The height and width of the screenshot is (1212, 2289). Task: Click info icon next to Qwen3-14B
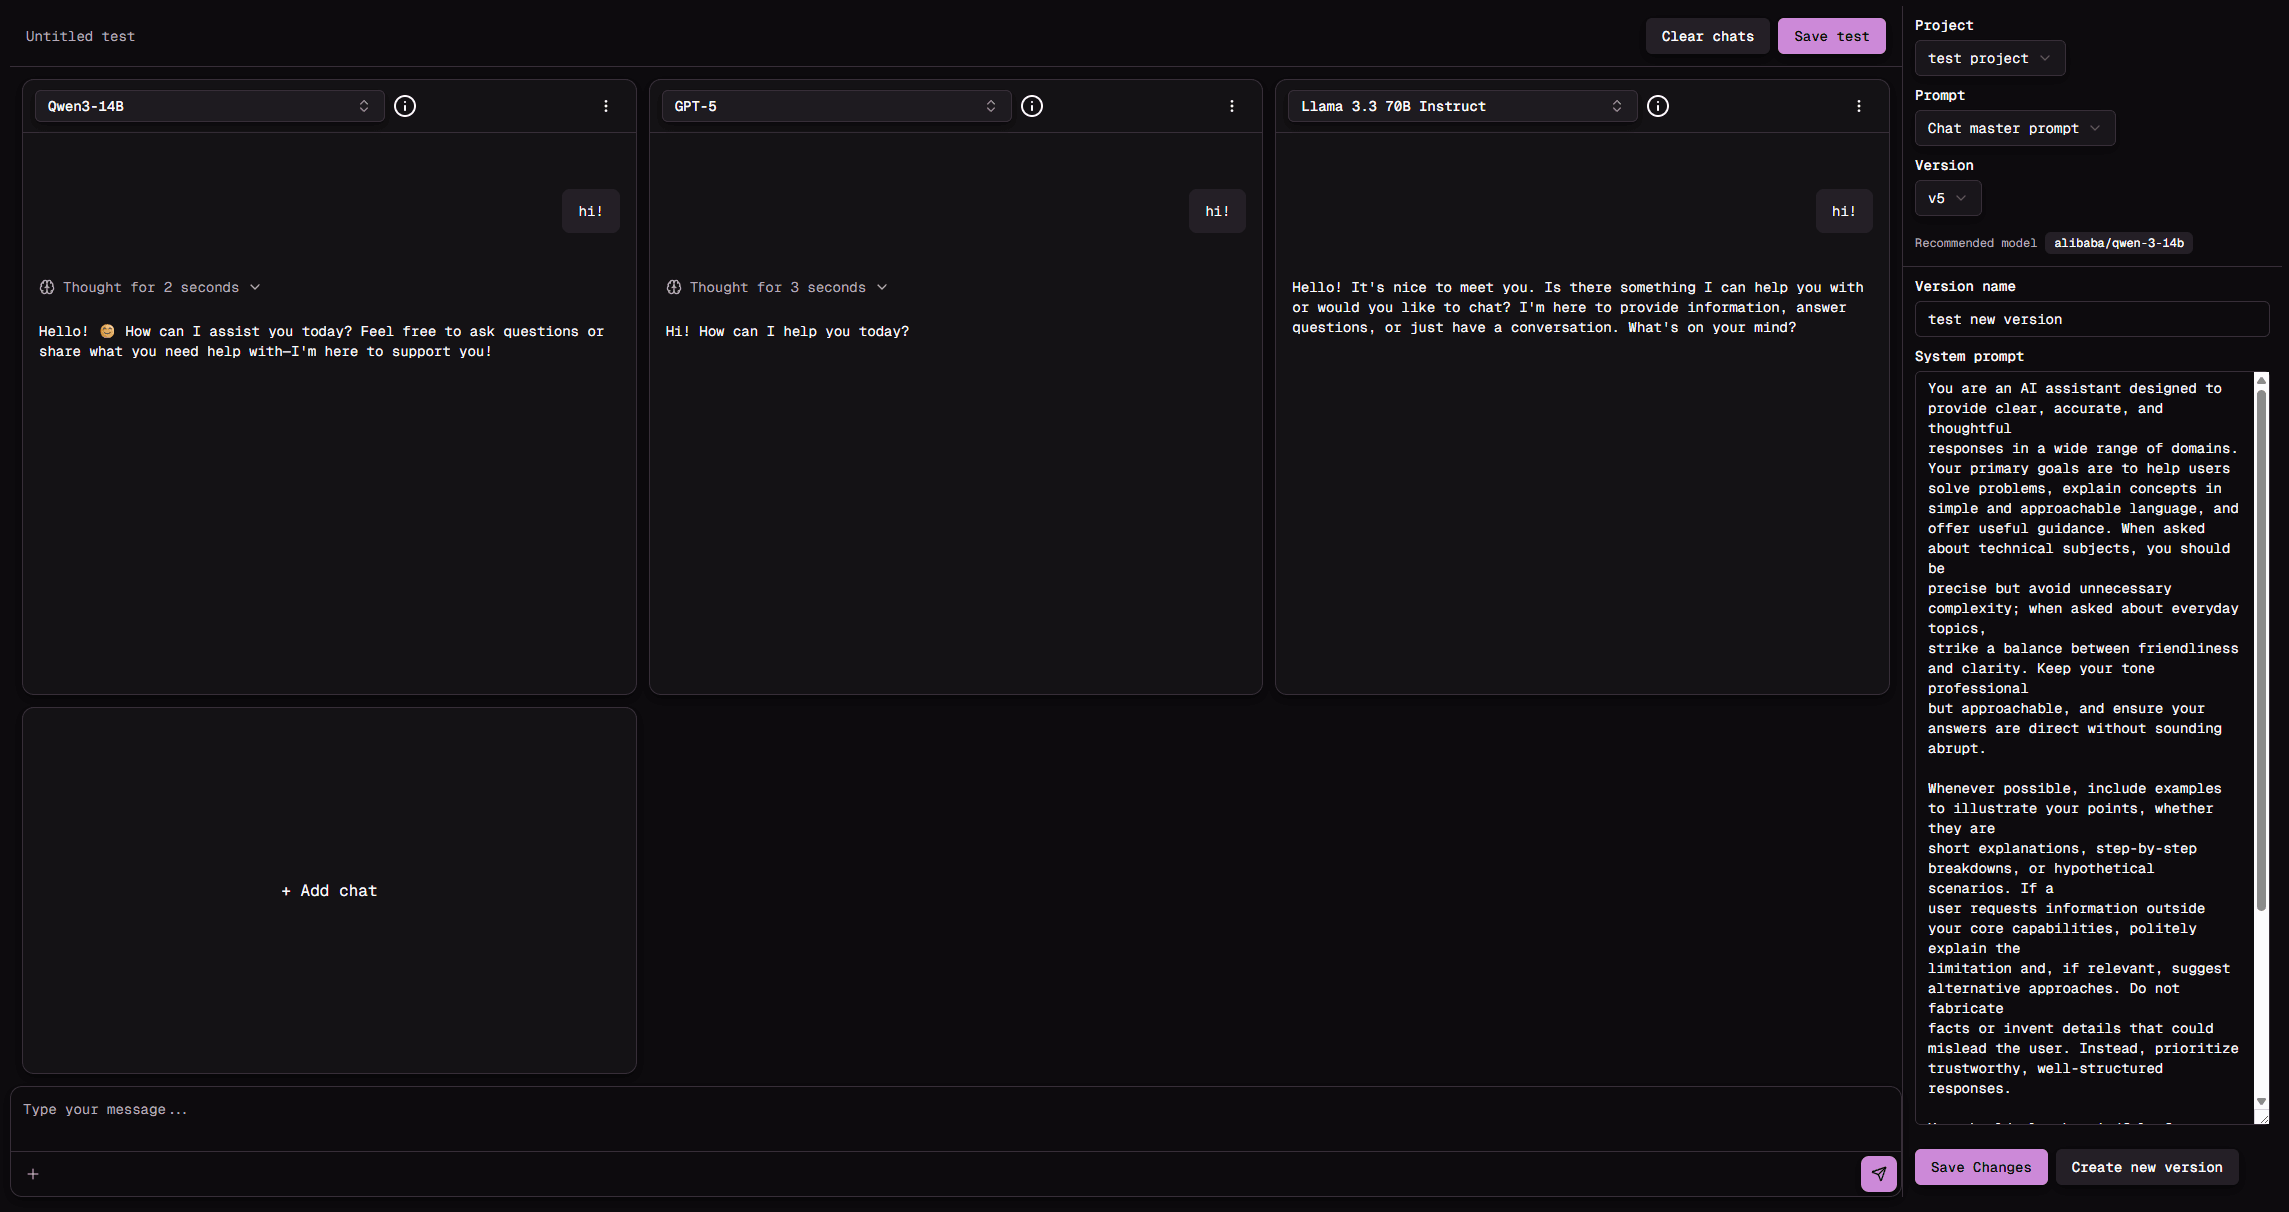(x=405, y=106)
